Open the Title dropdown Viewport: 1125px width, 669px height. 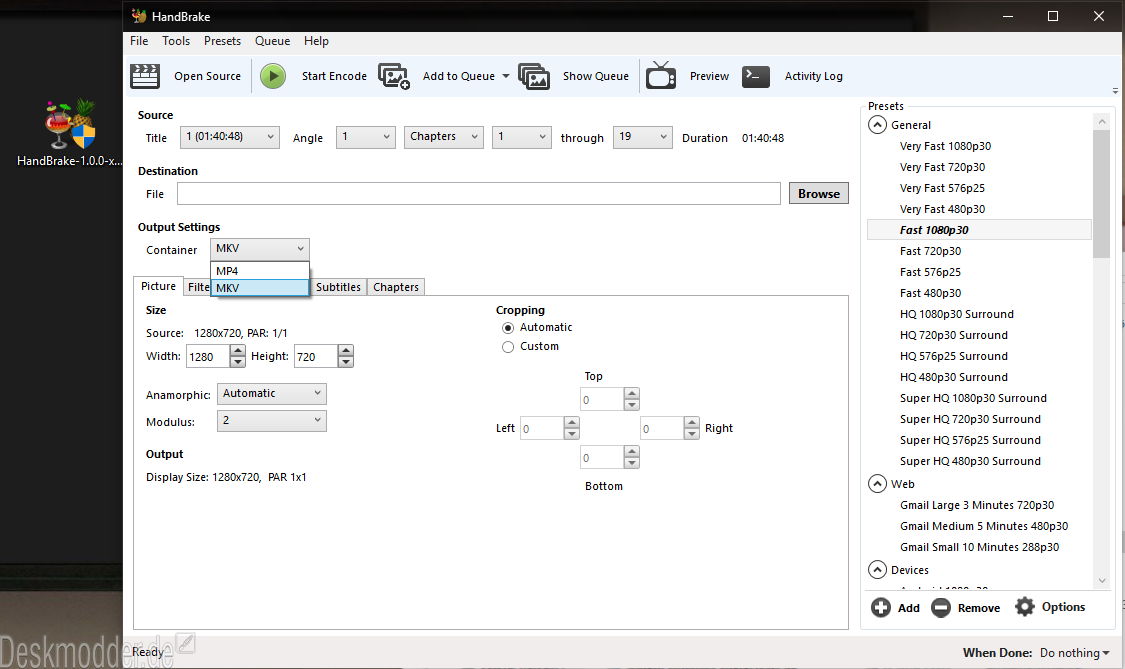(230, 137)
